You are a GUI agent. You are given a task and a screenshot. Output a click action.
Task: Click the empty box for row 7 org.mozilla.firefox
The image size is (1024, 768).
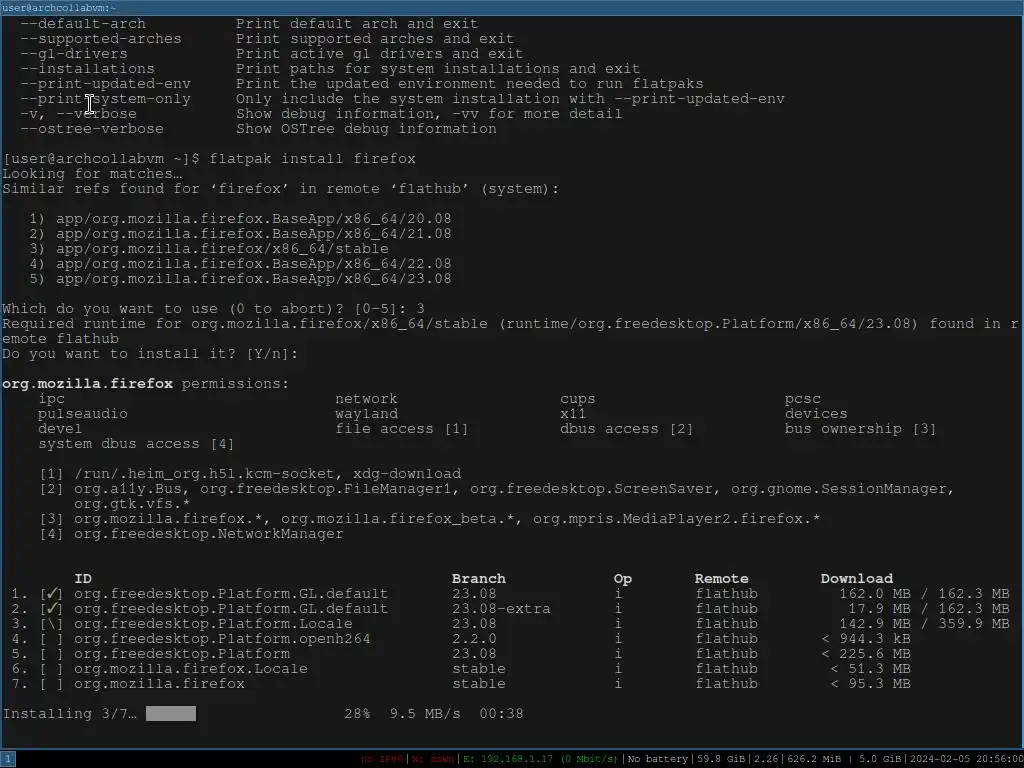(51, 684)
